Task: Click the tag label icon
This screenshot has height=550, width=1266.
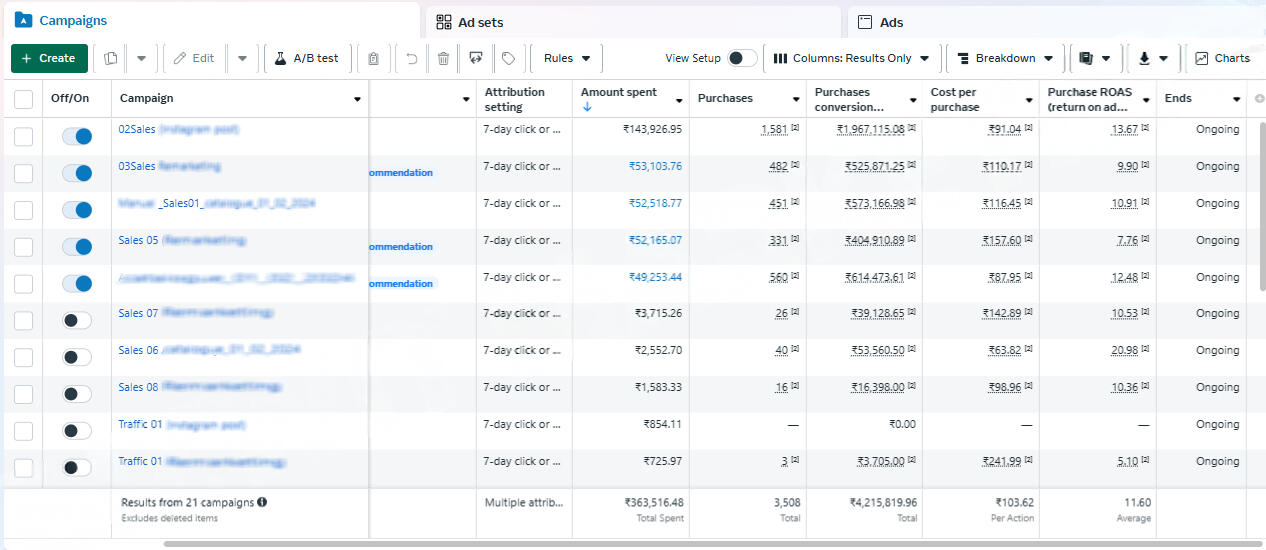Action: pos(508,58)
